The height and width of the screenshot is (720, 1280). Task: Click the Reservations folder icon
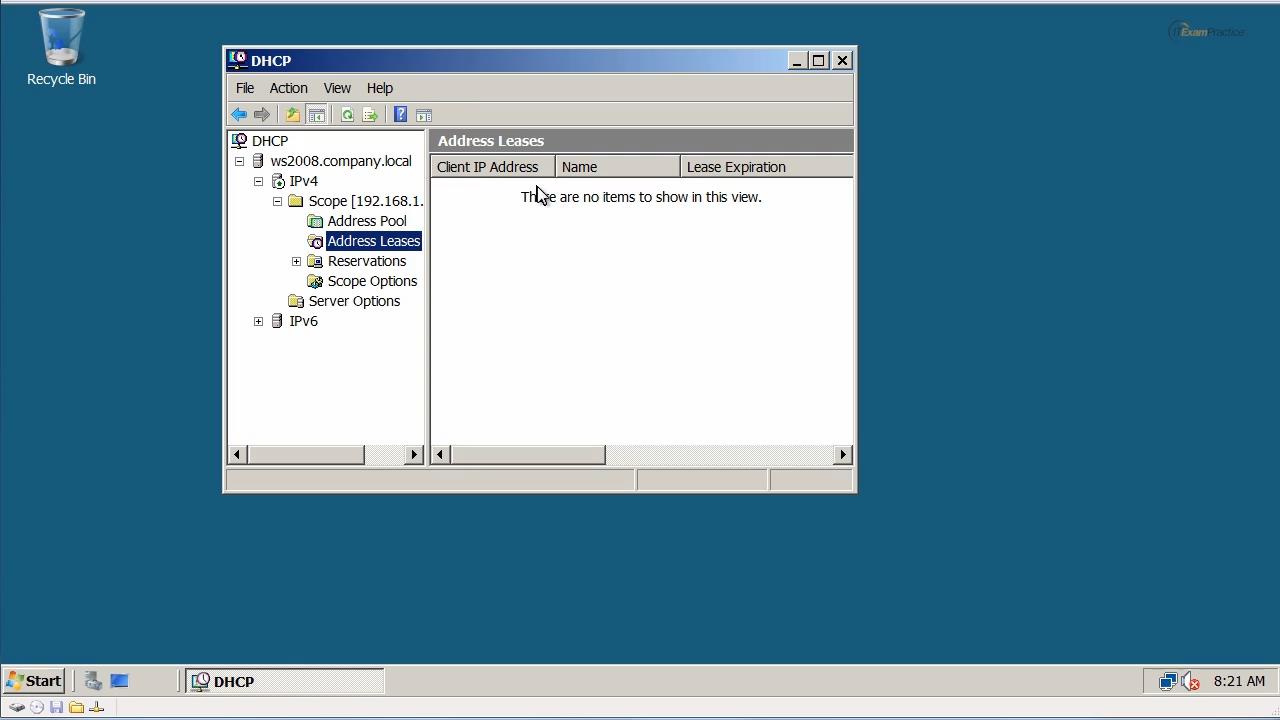[315, 261]
